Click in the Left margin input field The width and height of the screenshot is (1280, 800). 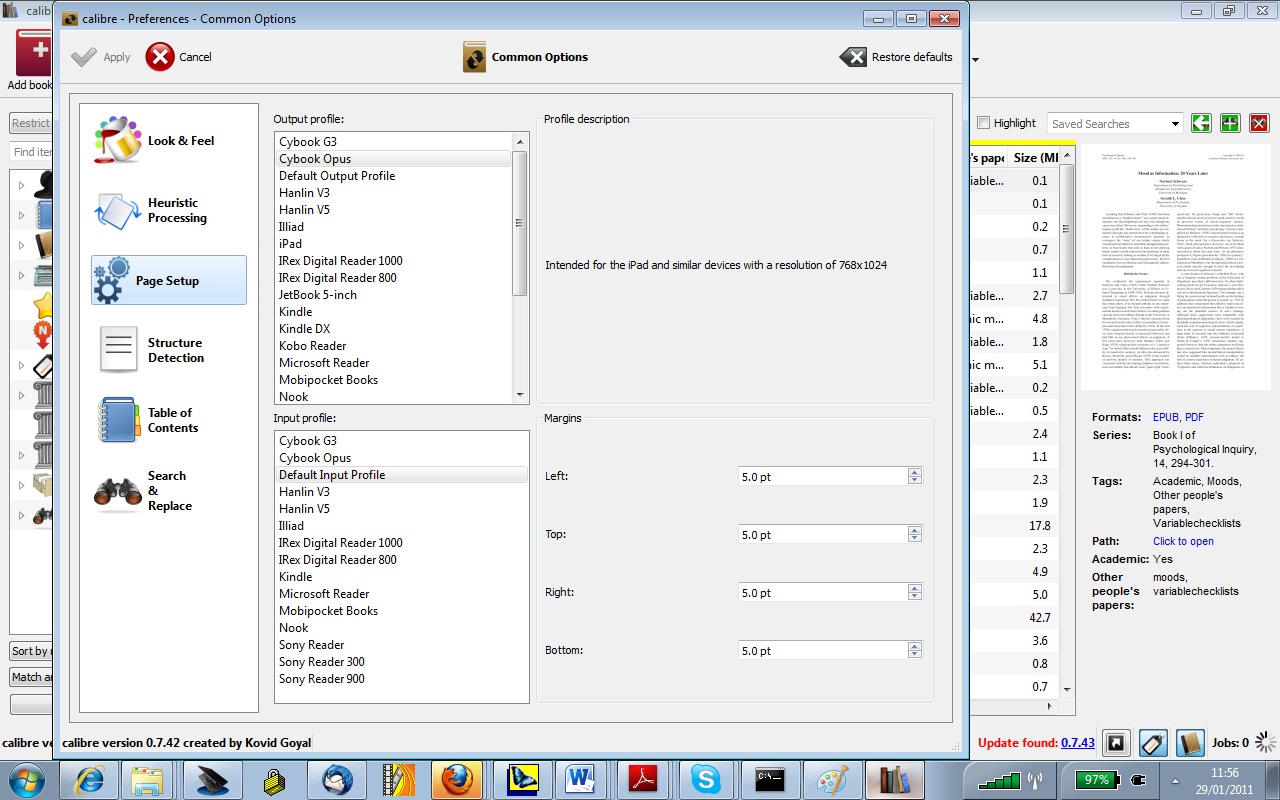coord(822,477)
